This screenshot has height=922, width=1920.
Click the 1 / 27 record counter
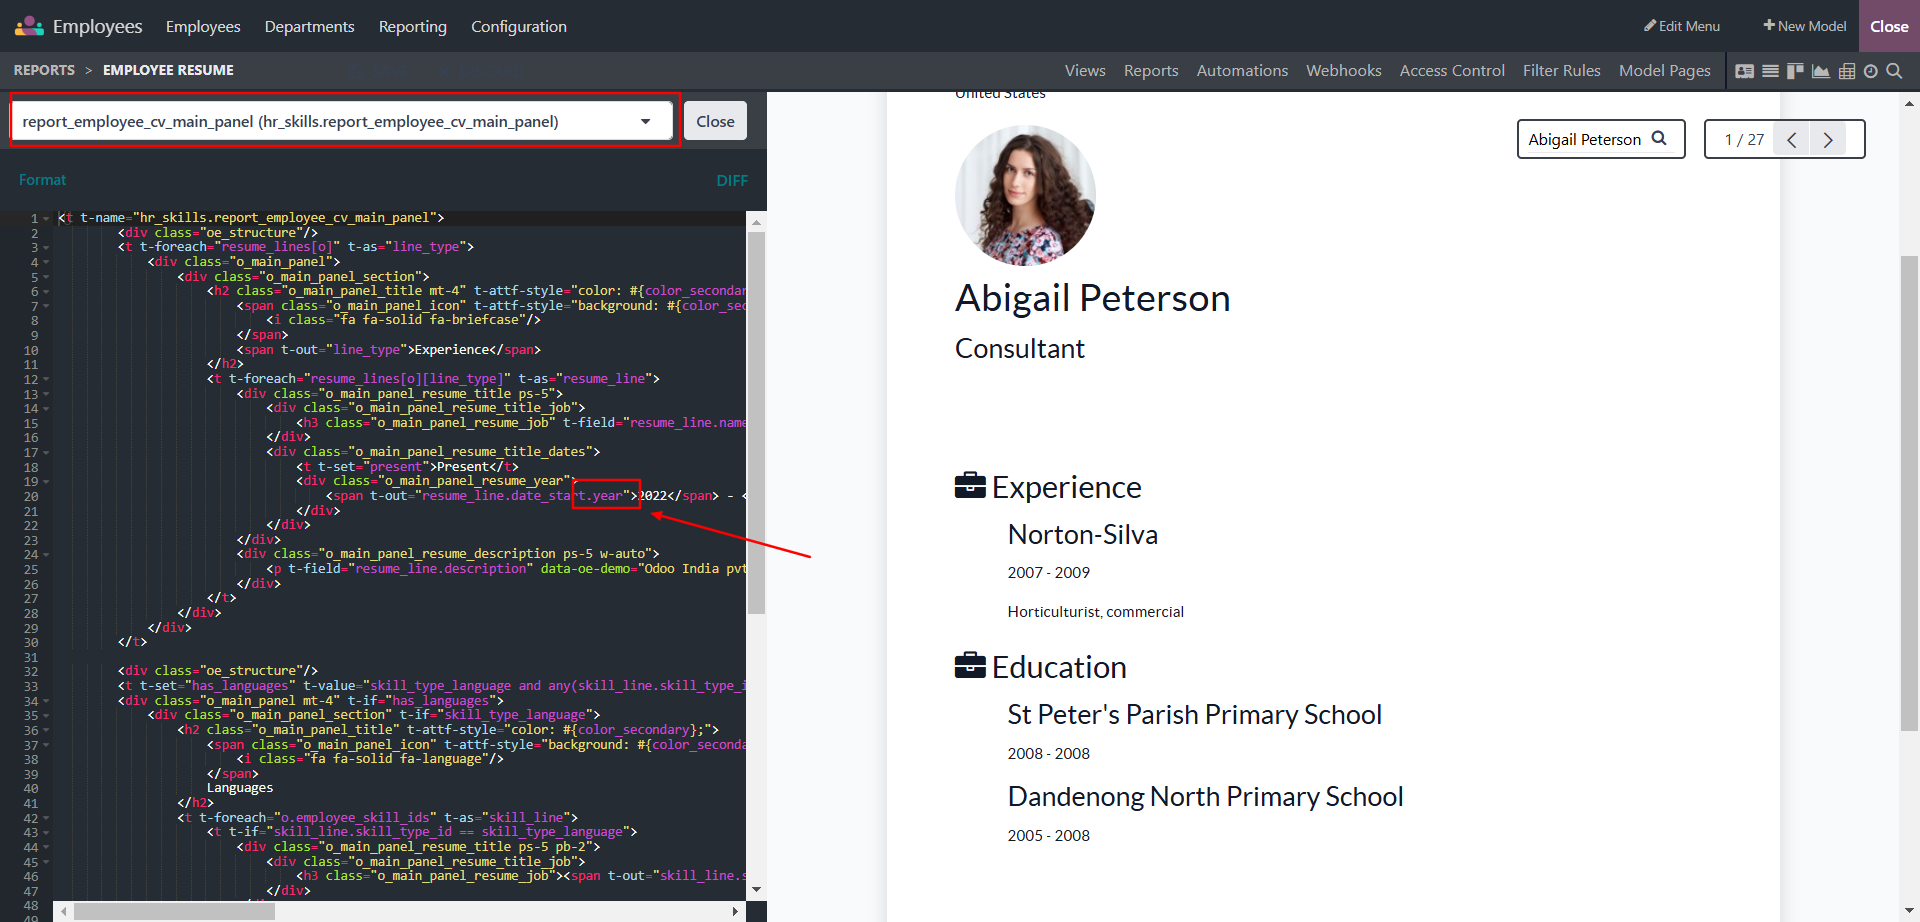1744,140
